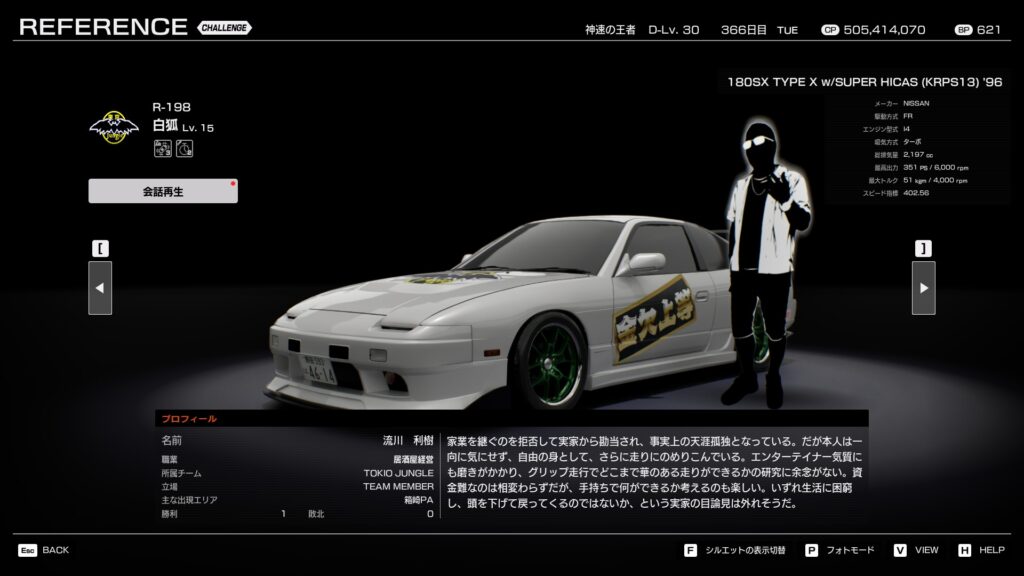Click the TOKIO JUNGLE bat team emblem
The height and width of the screenshot is (576, 1024).
113,126
